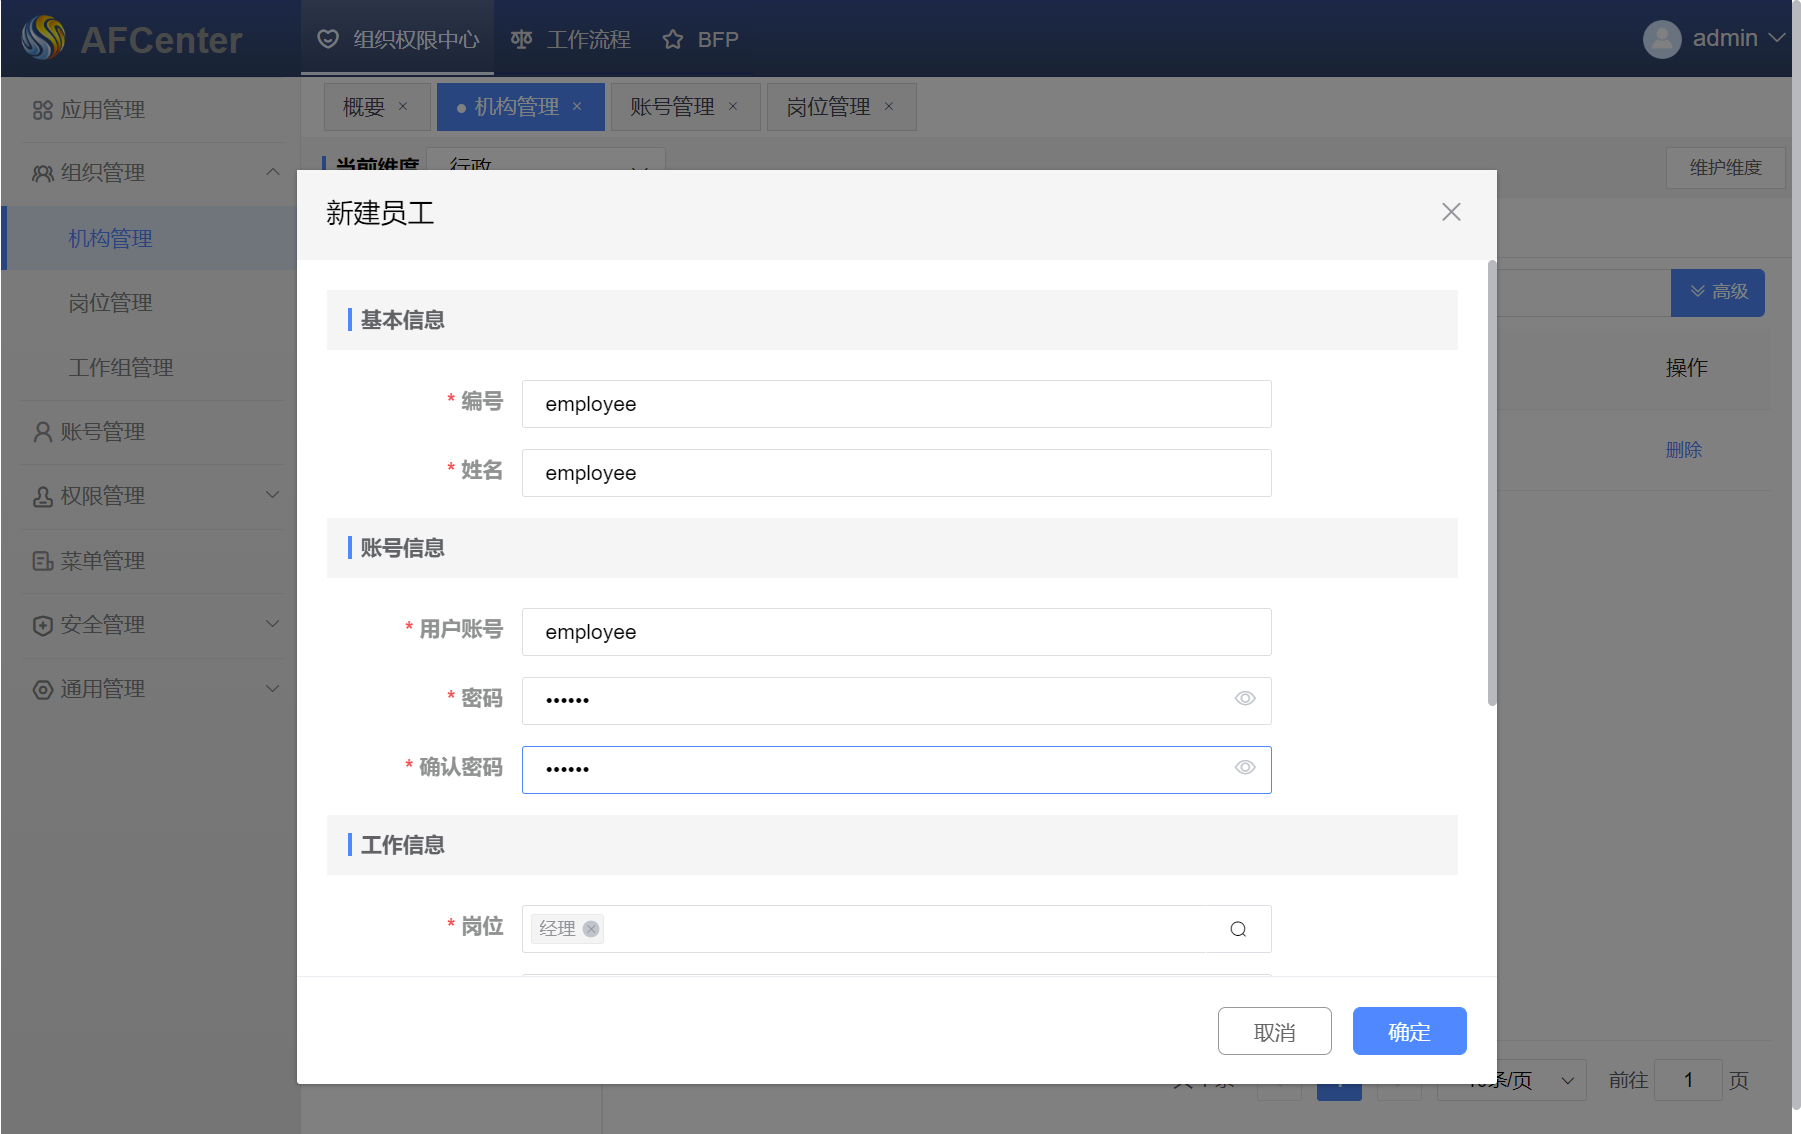The height and width of the screenshot is (1134, 1801).
Task: Close the 新建员工 dialog with X icon
Action: click(1451, 212)
